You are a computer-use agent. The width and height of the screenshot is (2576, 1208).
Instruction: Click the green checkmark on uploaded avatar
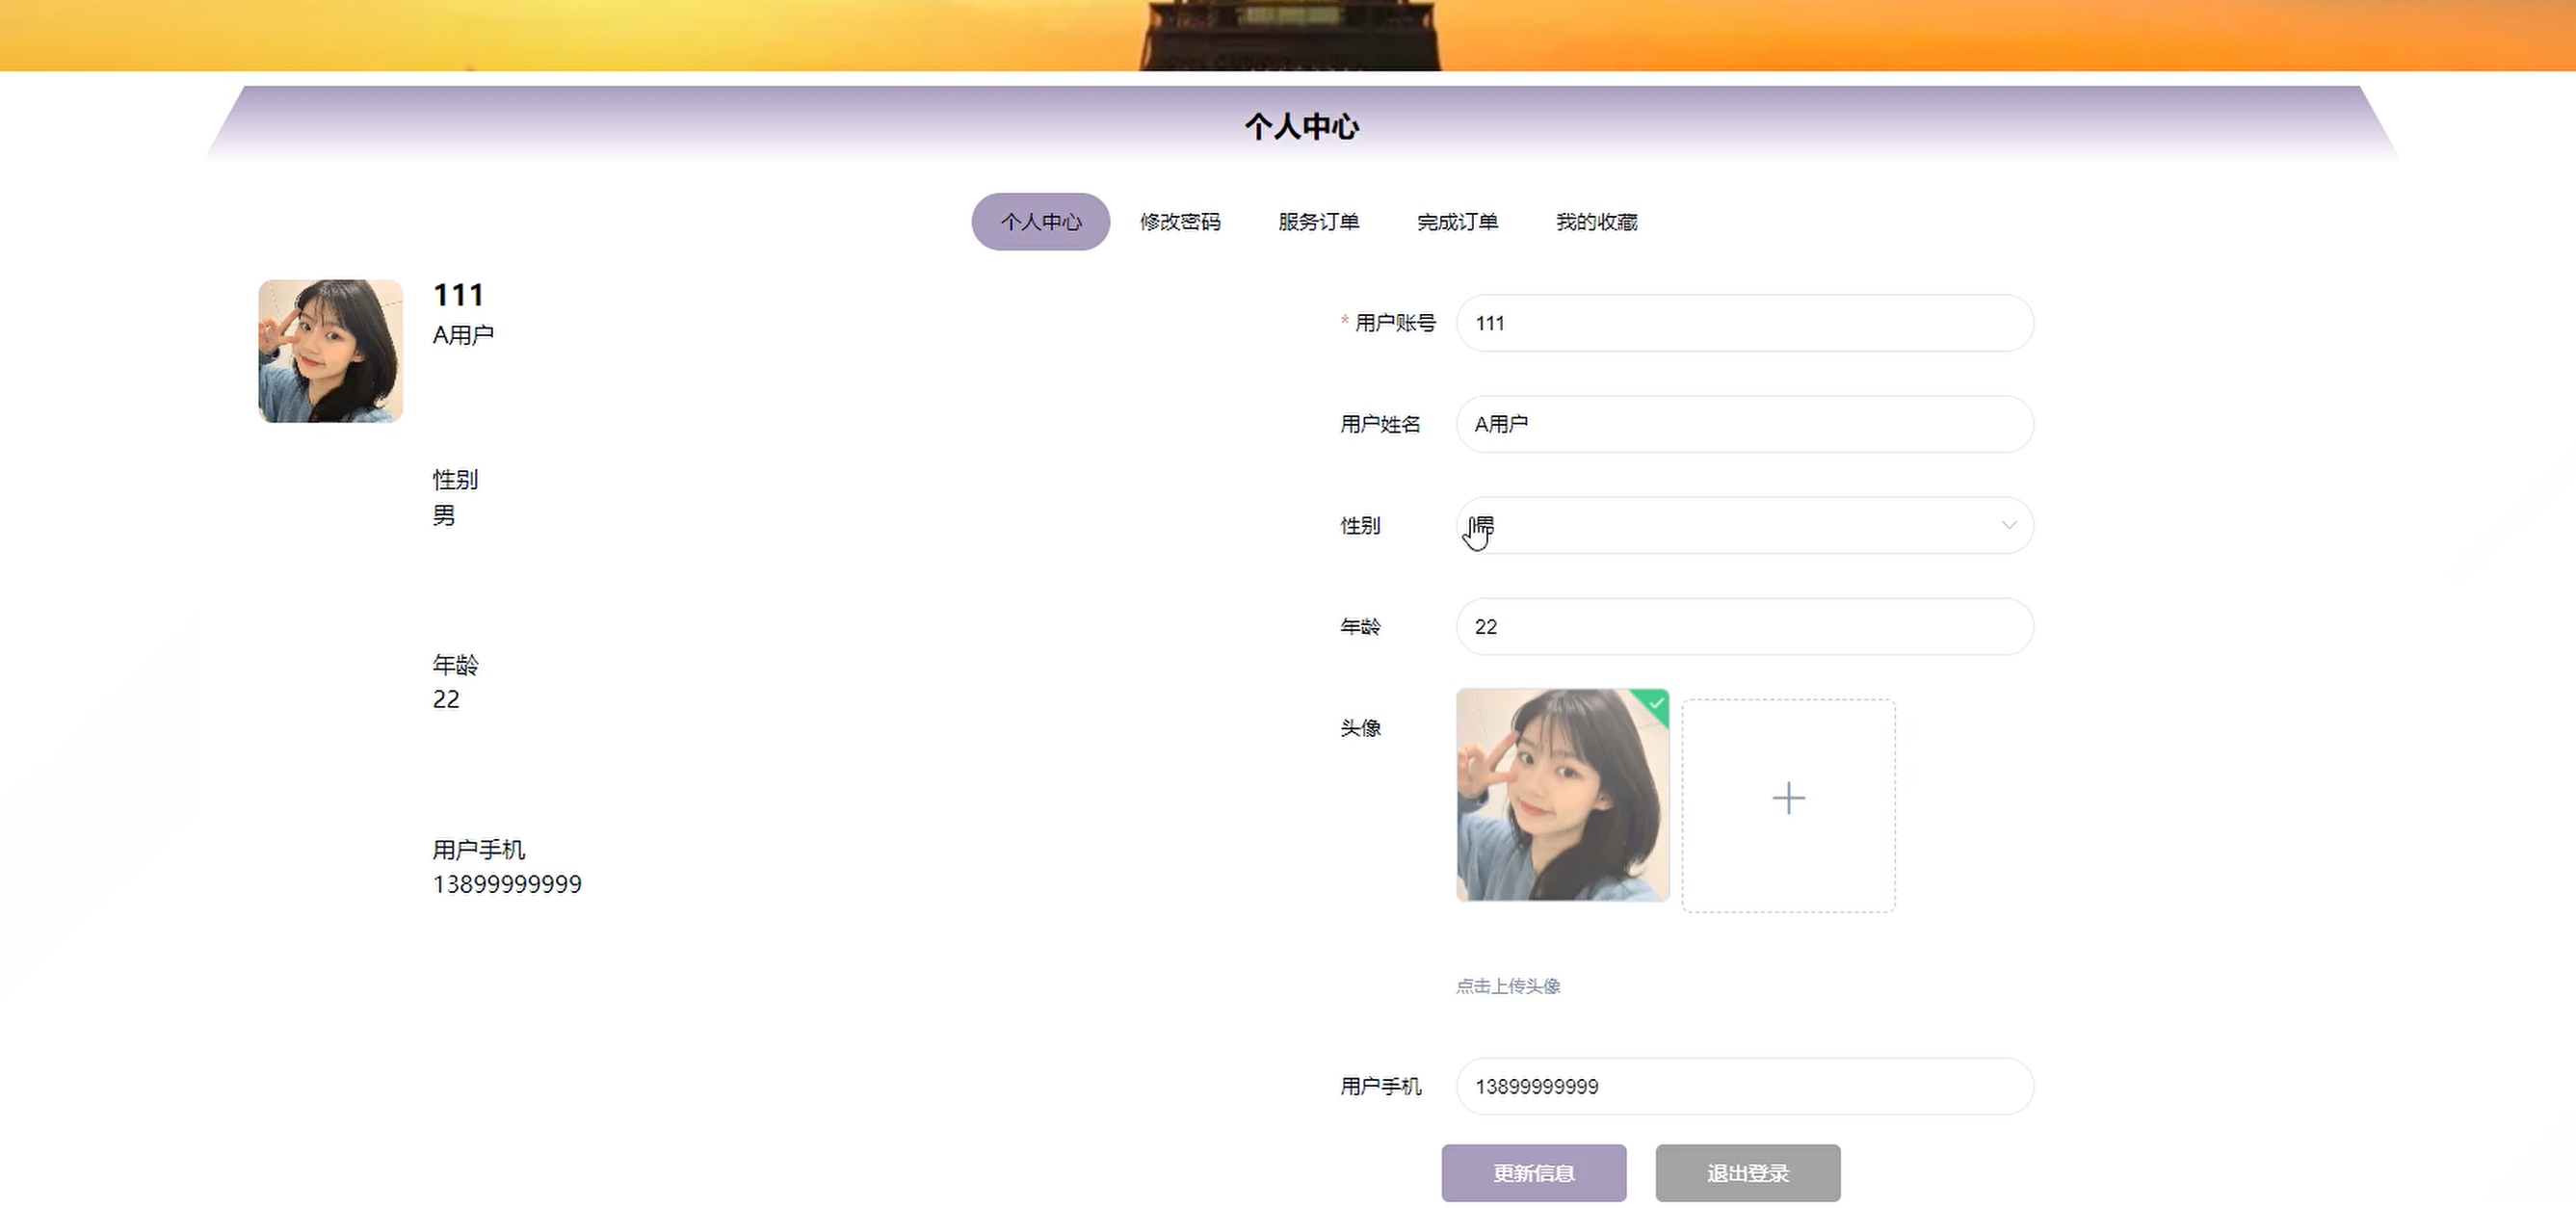coord(1656,703)
